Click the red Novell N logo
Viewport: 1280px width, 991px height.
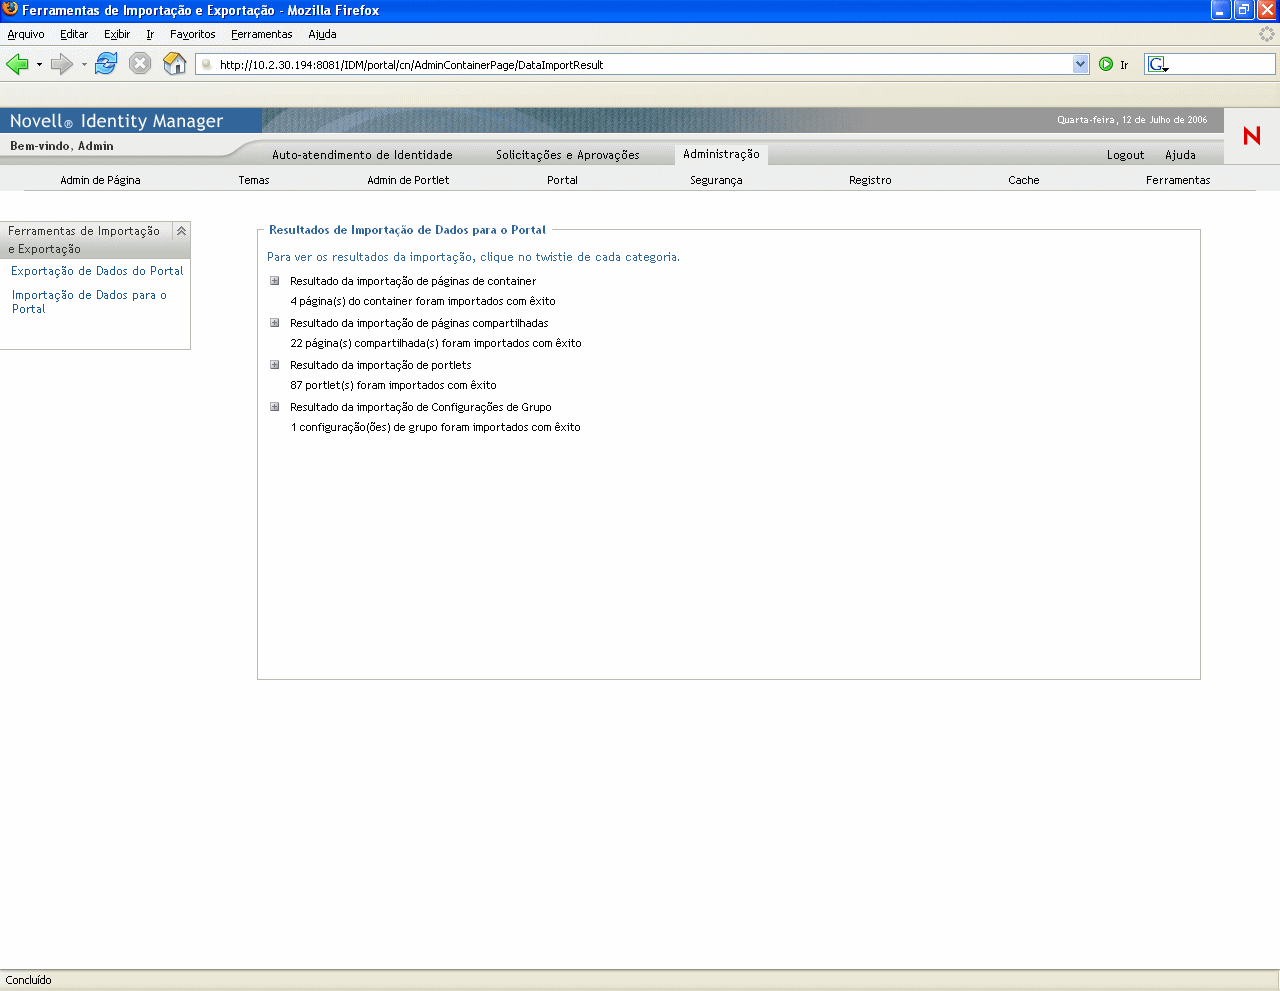(x=1251, y=136)
